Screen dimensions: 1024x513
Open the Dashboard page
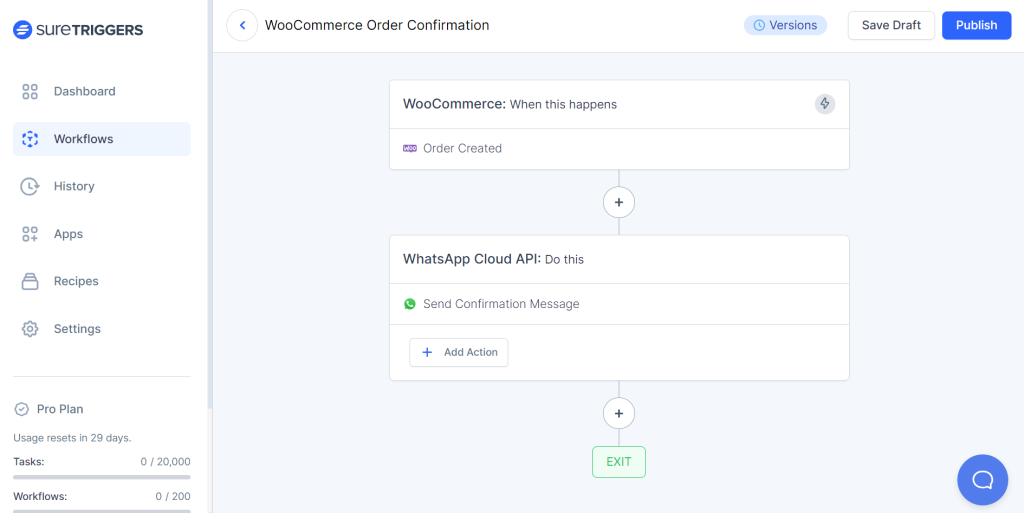click(84, 91)
